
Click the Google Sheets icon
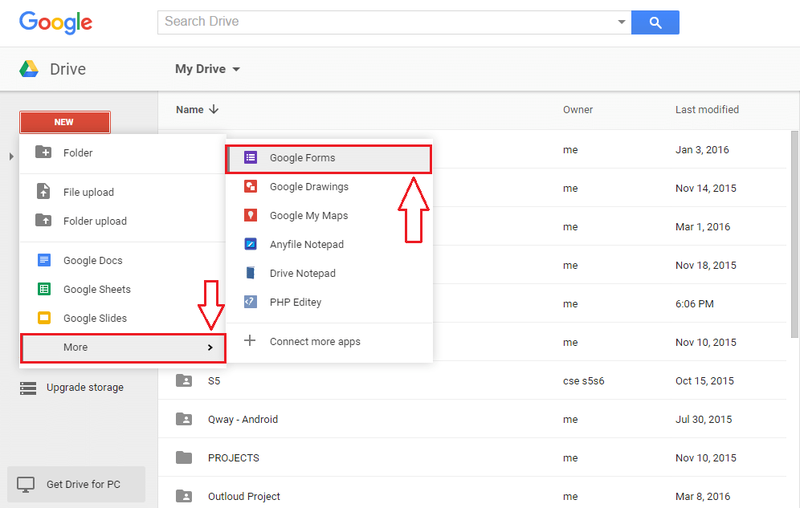click(x=44, y=289)
